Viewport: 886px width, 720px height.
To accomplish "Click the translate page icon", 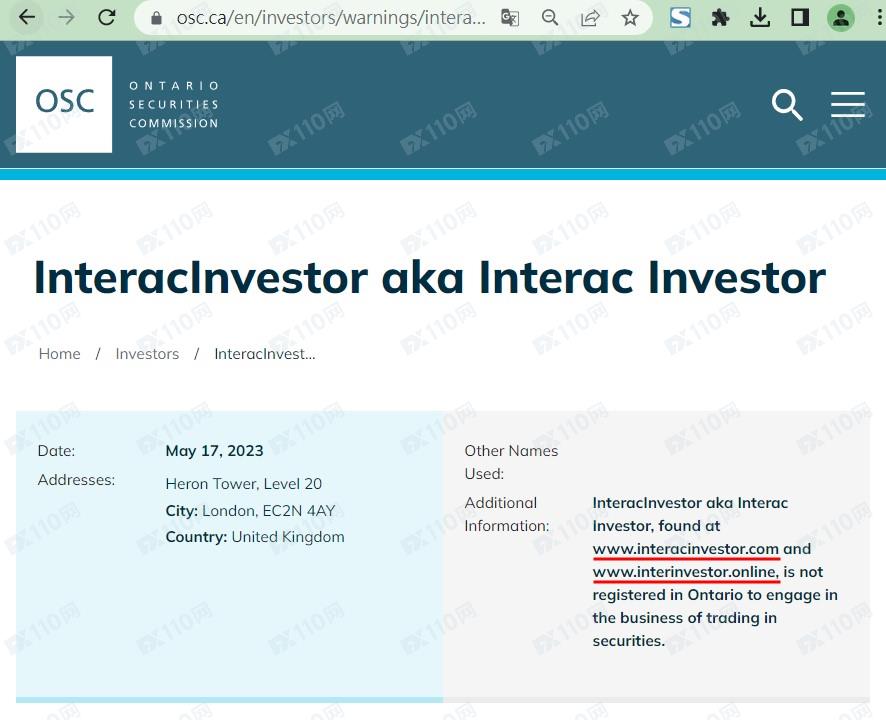I will [x=510, y=17].
